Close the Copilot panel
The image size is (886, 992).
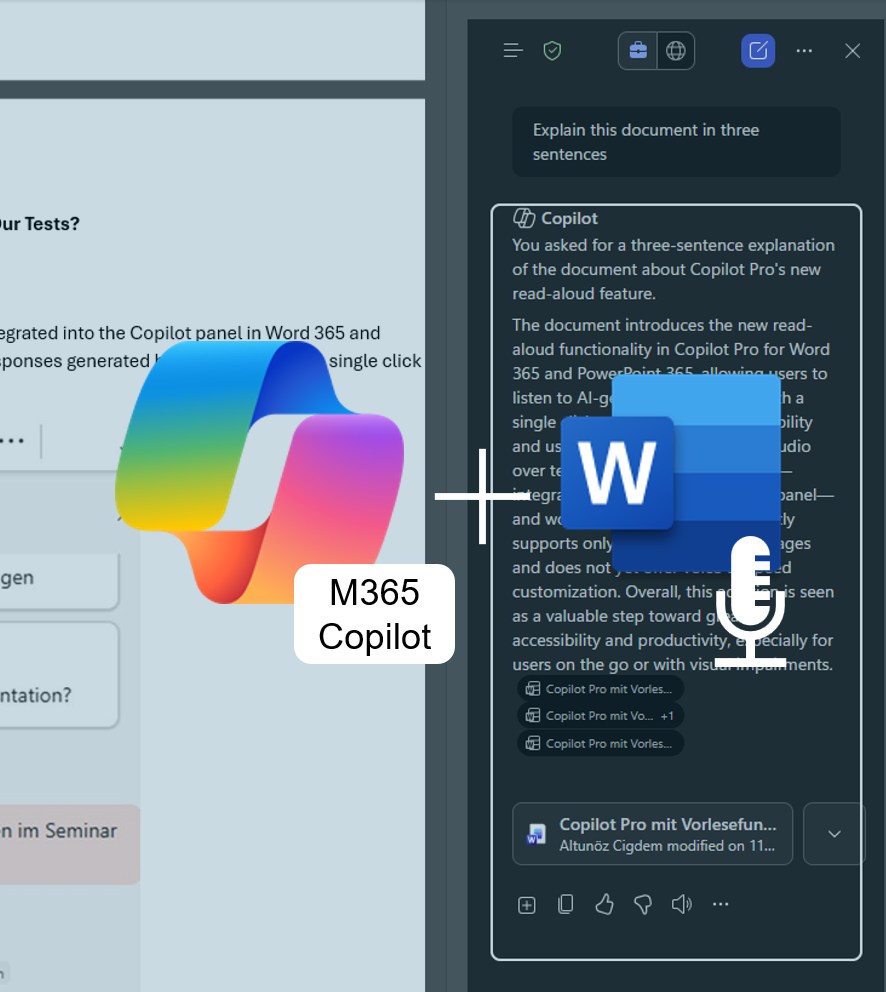(852, 51)
